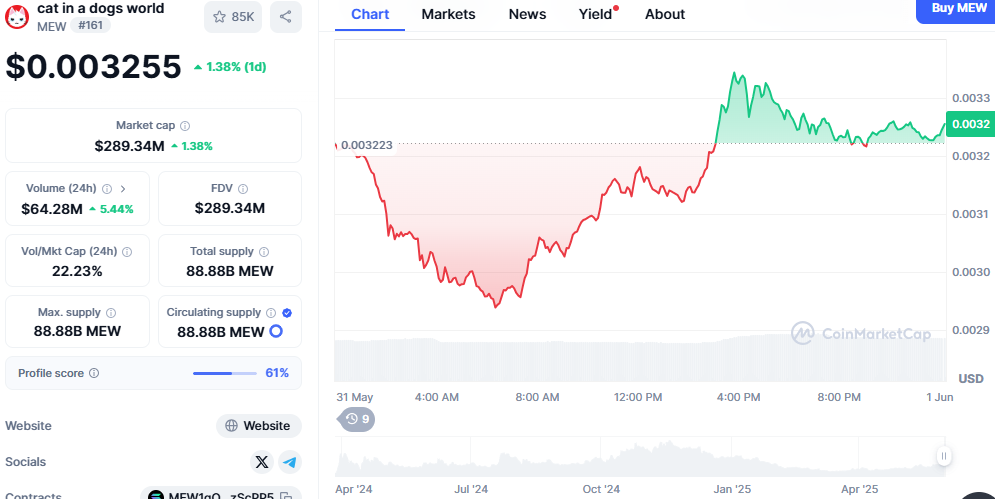Open the Yield tab
This screenshot has width=995, height=499.
point(595,14)
